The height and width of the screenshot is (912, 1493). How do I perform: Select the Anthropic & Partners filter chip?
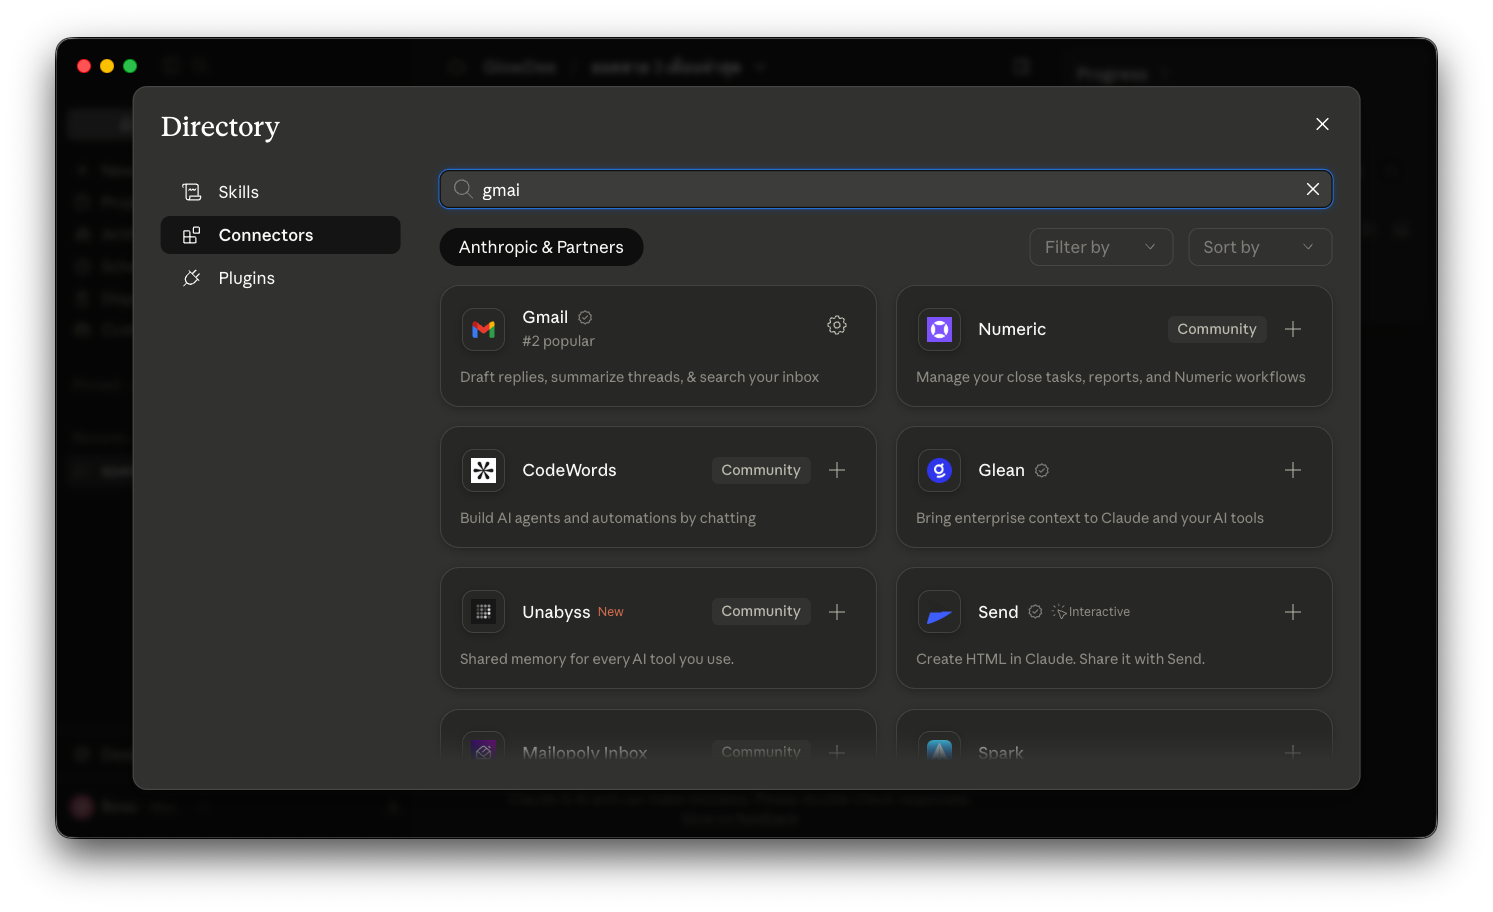[x=541, y=247]
